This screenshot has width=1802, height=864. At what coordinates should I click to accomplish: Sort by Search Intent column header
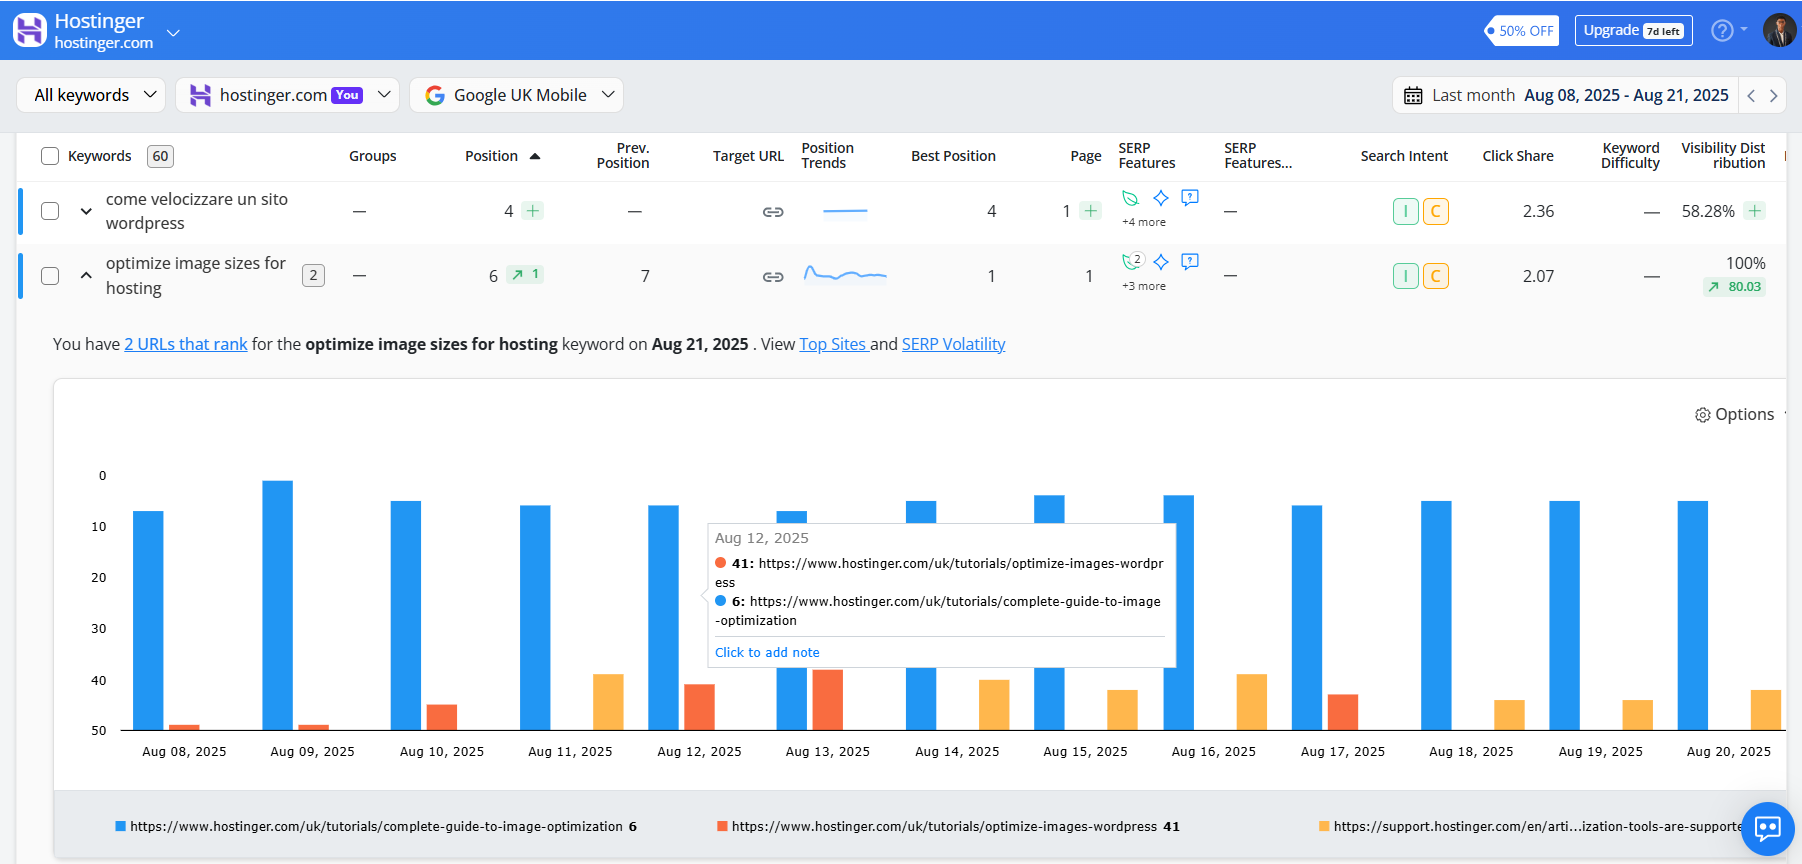1404,156
